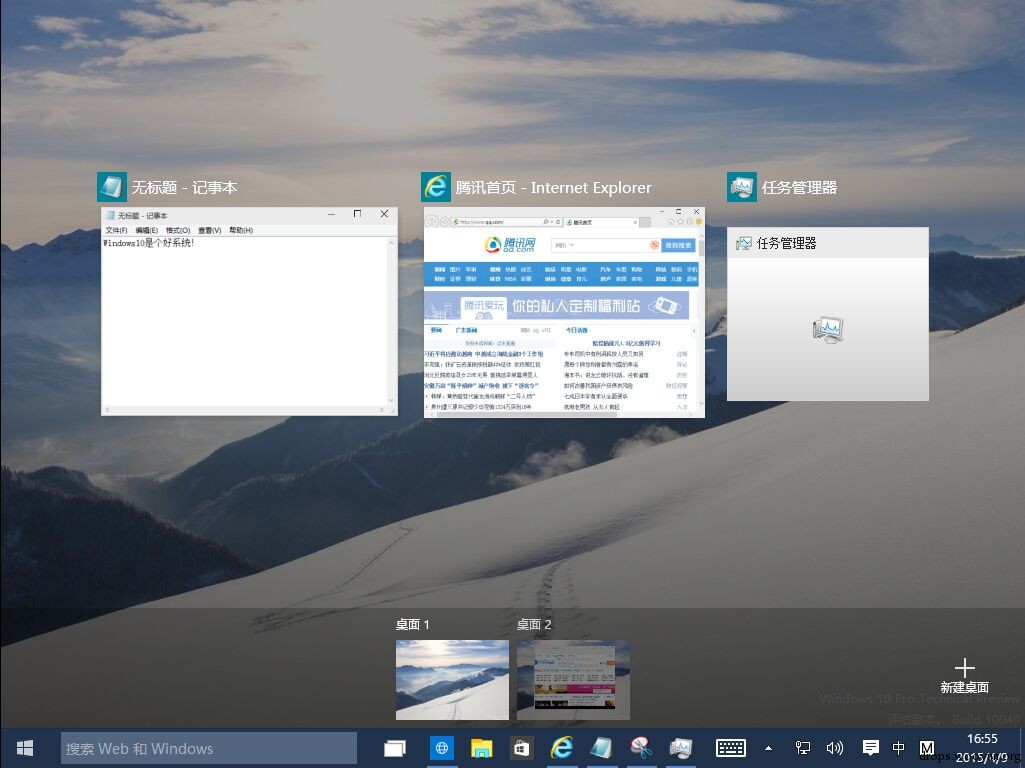This screenshot has width=1025, height=768.
Task: Open the Action Center notification icon
Action: 870,748
